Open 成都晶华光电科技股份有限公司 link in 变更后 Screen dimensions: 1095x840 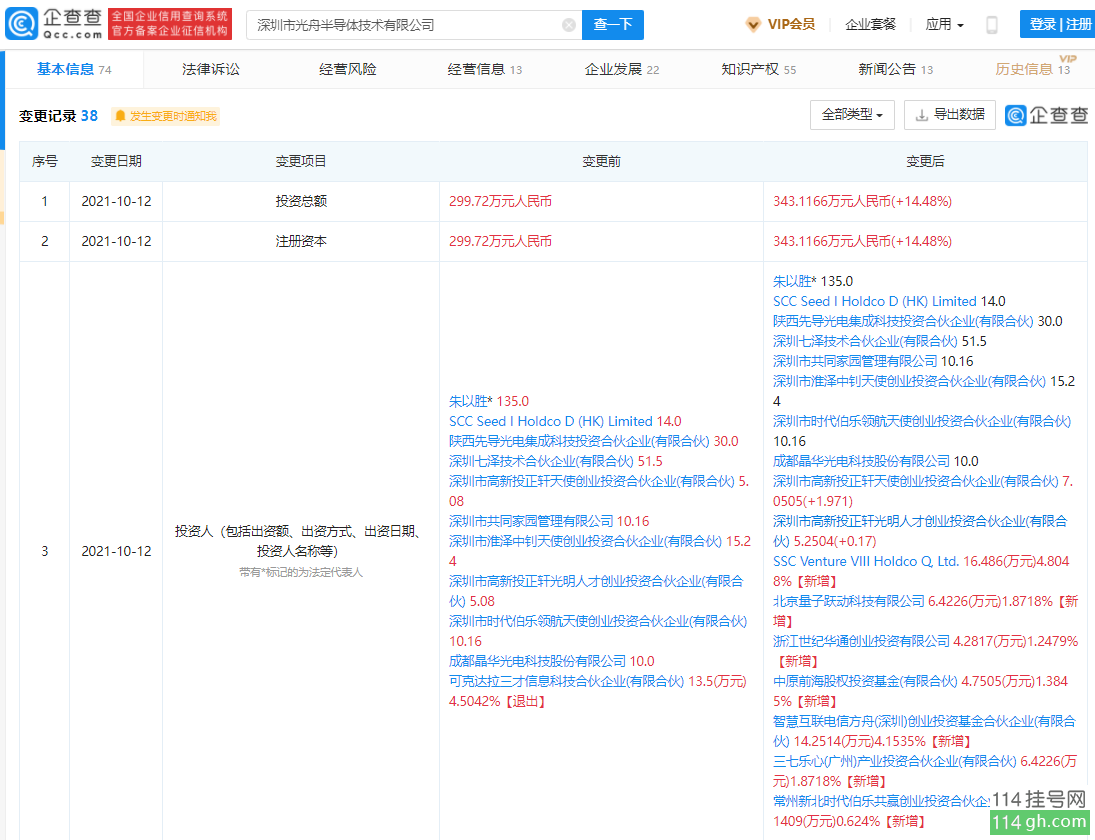click(x=861, y=462)
